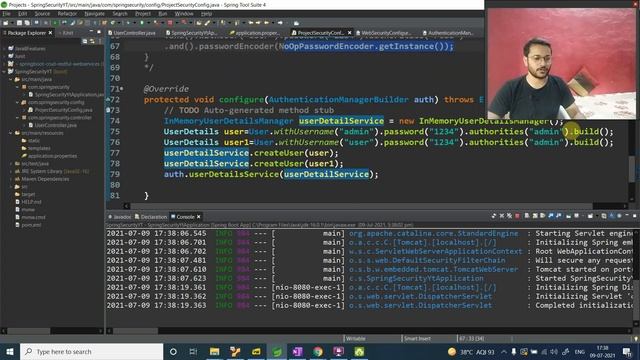Minimize the Package Explorer view
This screenshot has height=360, width=640.
(91, 32)
